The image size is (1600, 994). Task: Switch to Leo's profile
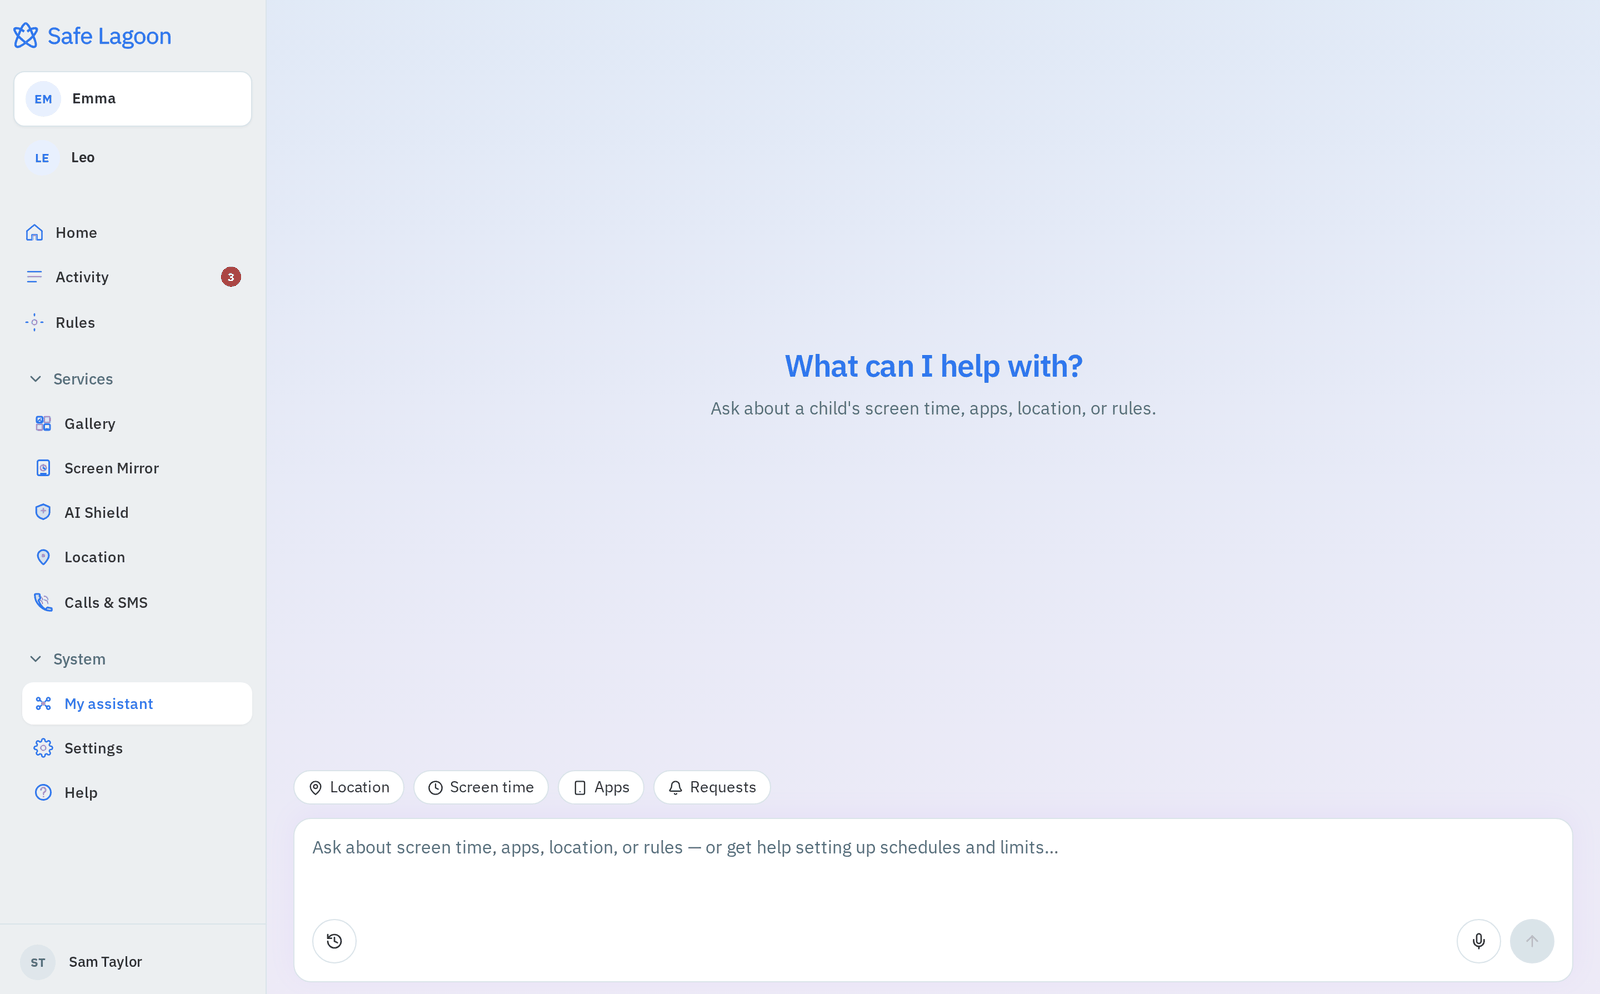pos(132,158)
